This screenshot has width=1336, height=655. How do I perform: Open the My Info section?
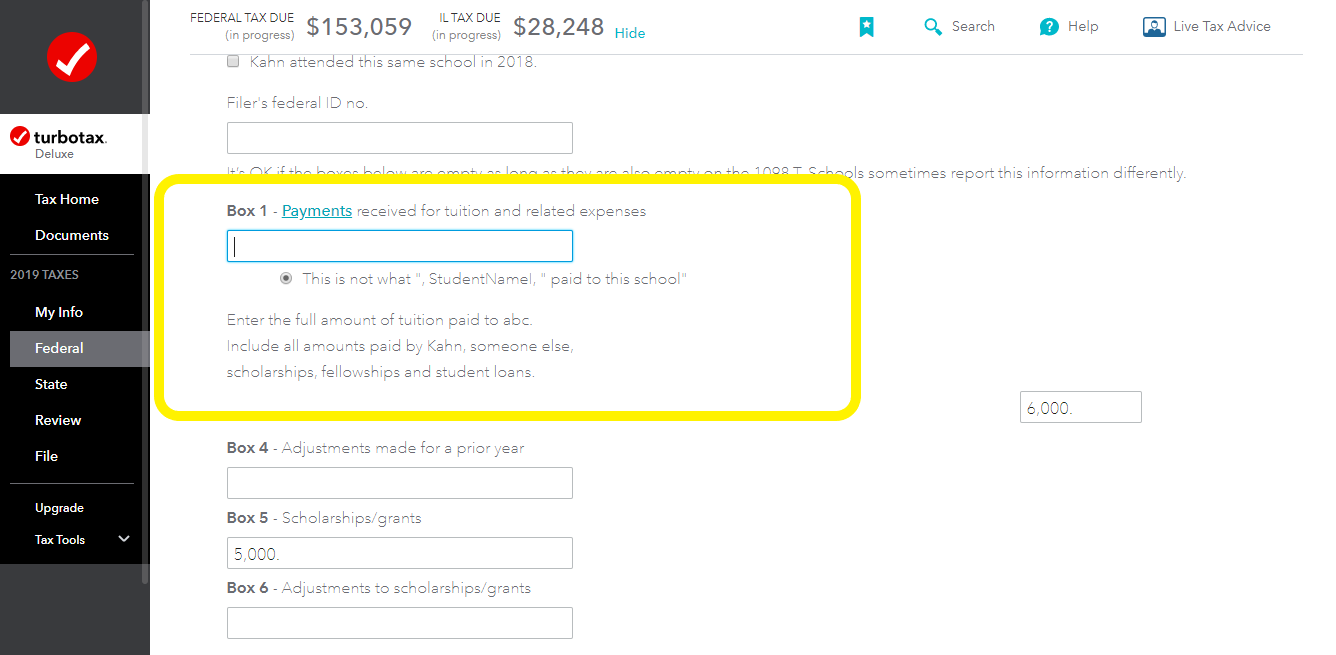pos(59,312)
